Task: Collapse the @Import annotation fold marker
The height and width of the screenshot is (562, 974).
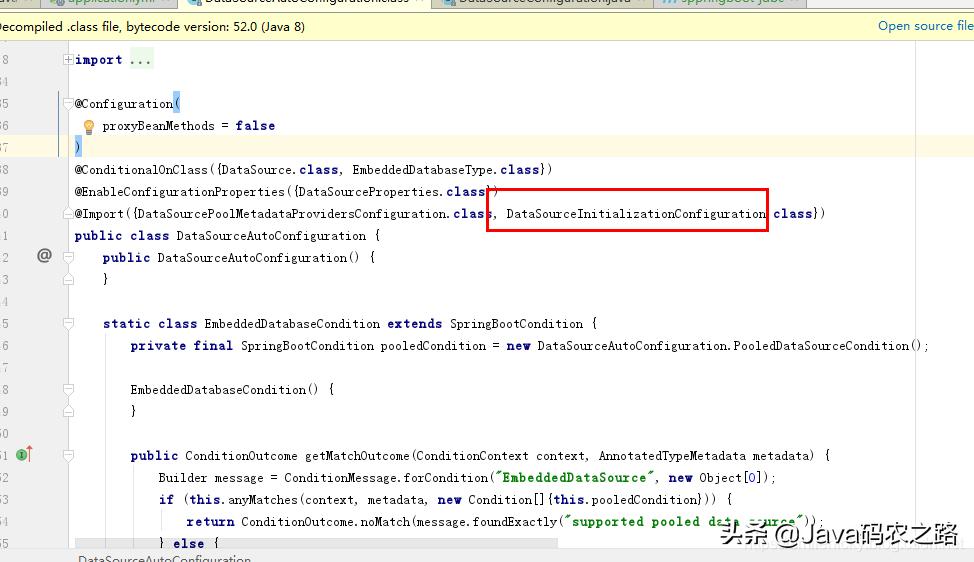Action: point(68,214)
